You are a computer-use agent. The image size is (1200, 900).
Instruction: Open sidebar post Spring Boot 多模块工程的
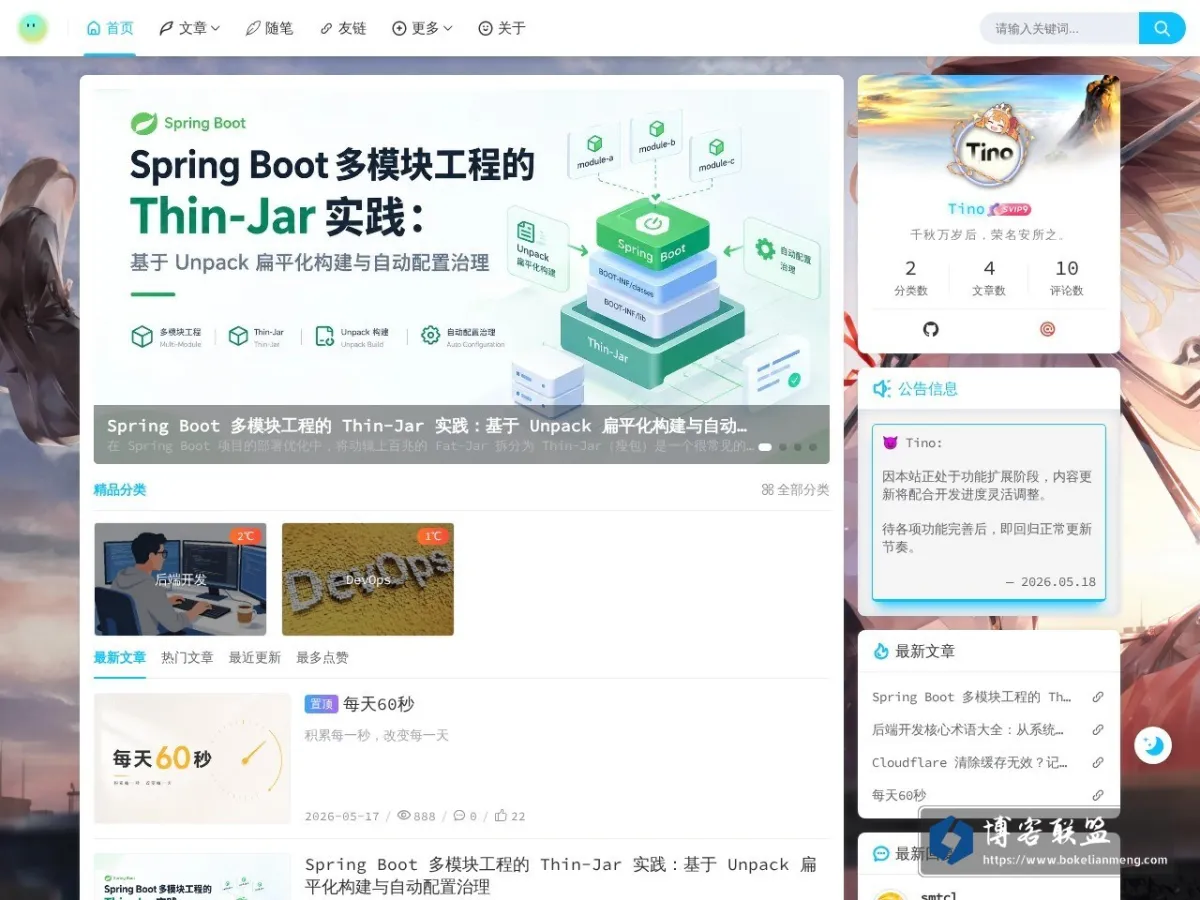coord(971,697)
